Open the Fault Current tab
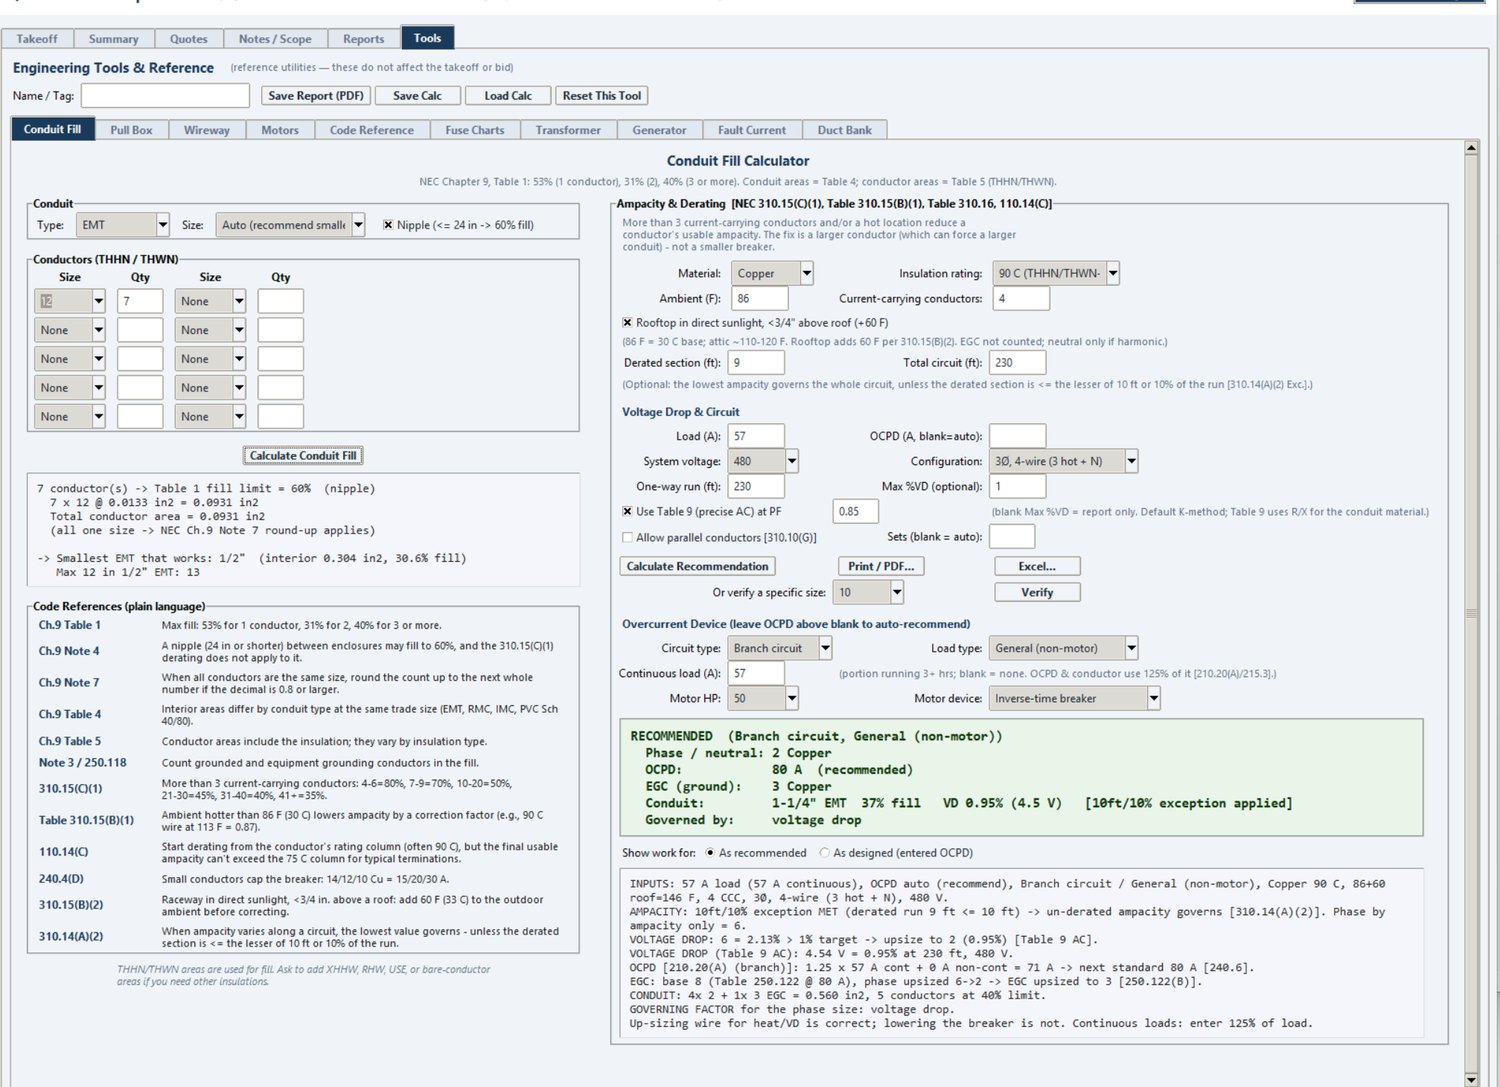Screen dimensions: 1500x1087 (x=752, y=130)
